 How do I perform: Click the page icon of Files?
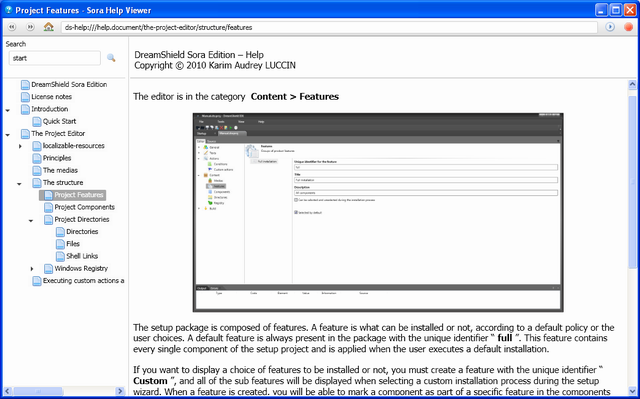(60, 244)
